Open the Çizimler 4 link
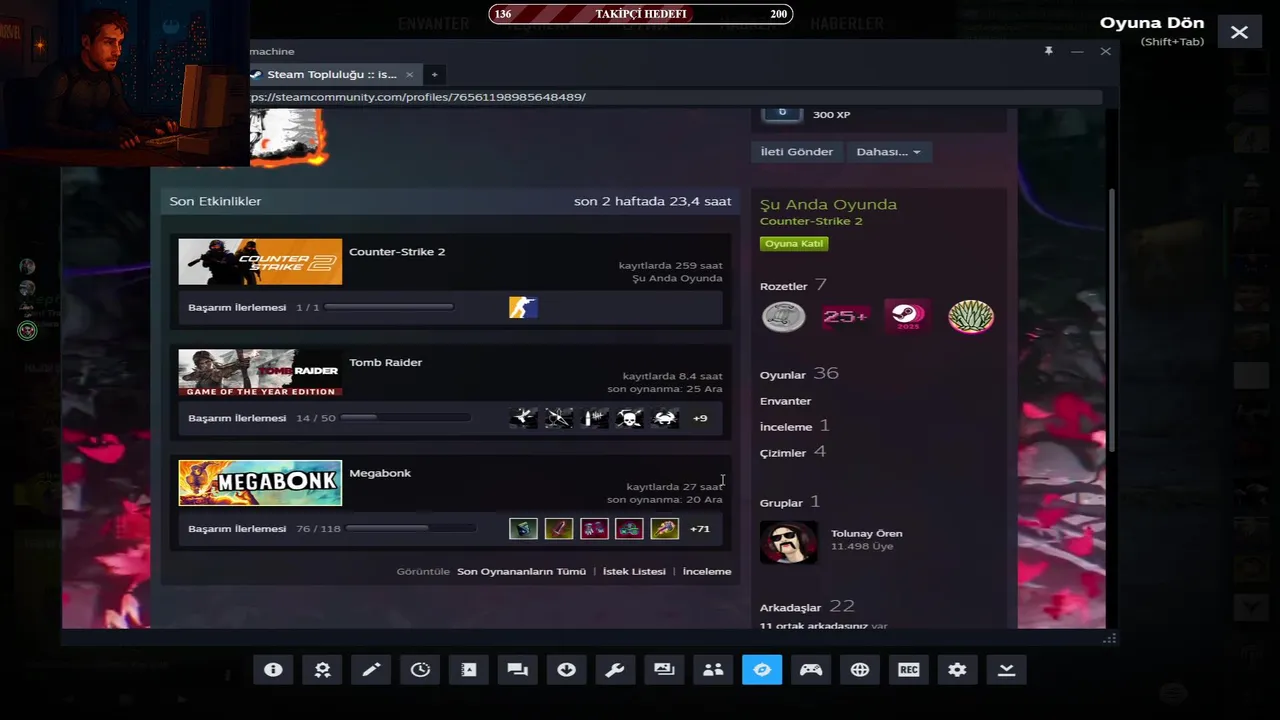 tap(793, 452)
